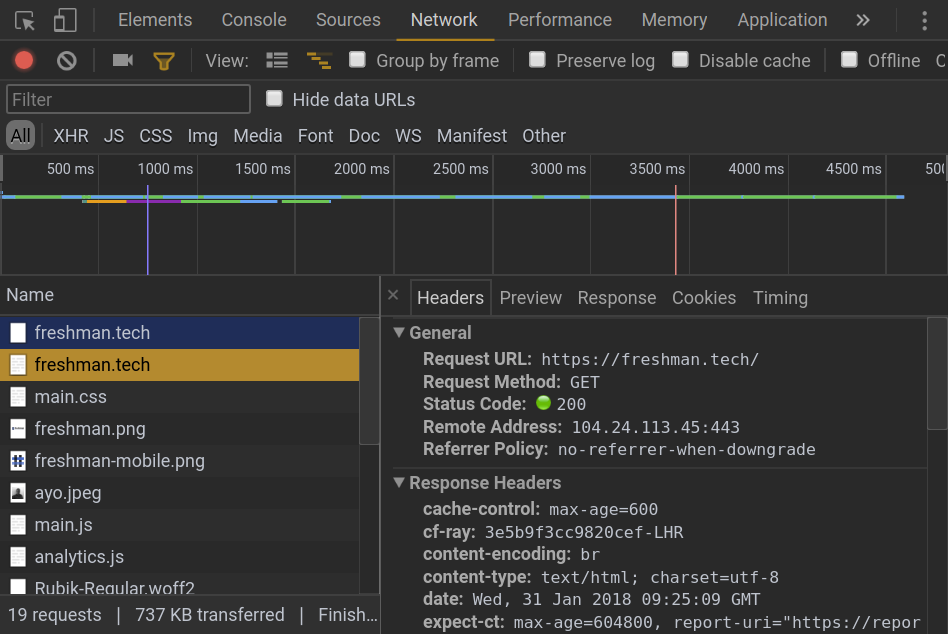
Task: Click the inspect element selector icon
Action: coord(25,21)
